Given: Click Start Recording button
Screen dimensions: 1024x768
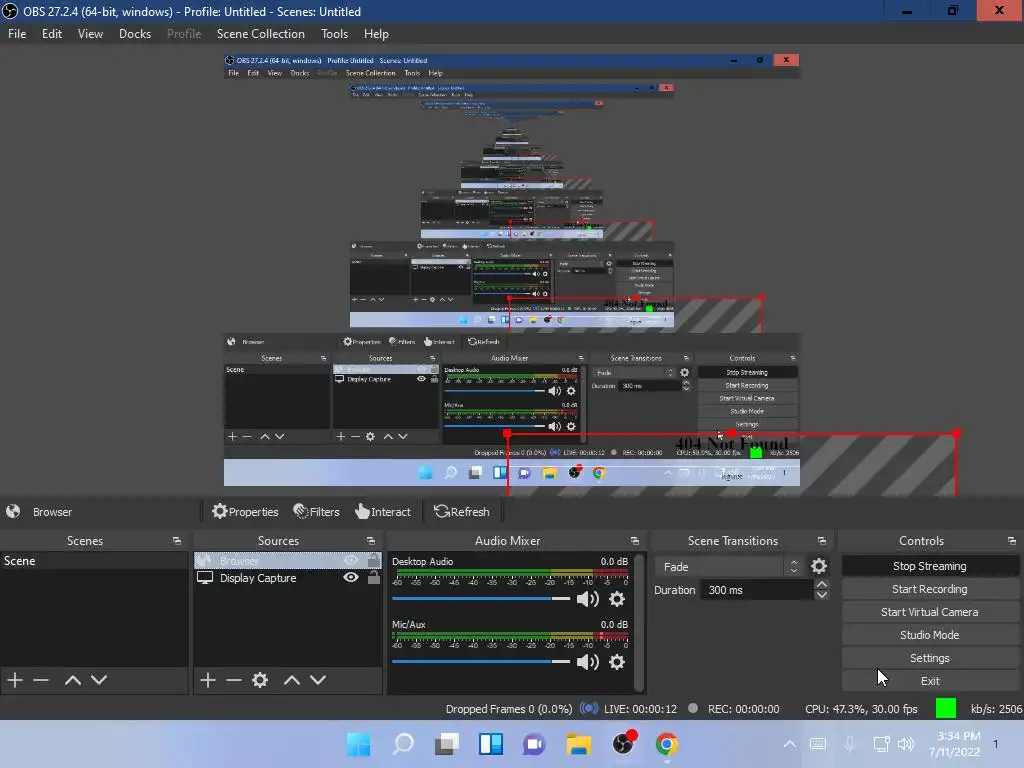Looking at the screenshot, I should [929, 589].
